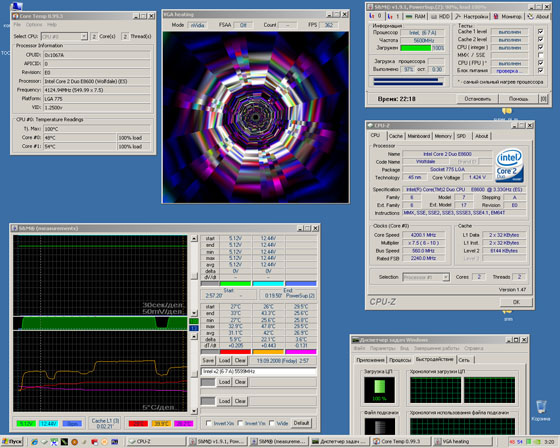Click the small bracket button beside Помощь
560x448 pixels.
pos(543,99)
